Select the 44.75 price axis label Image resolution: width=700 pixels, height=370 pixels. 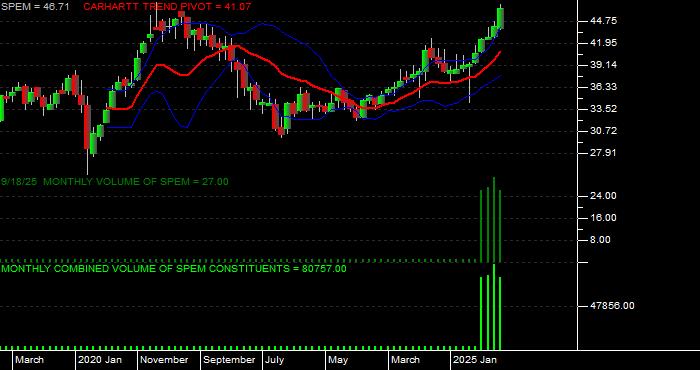pos(603,21)
